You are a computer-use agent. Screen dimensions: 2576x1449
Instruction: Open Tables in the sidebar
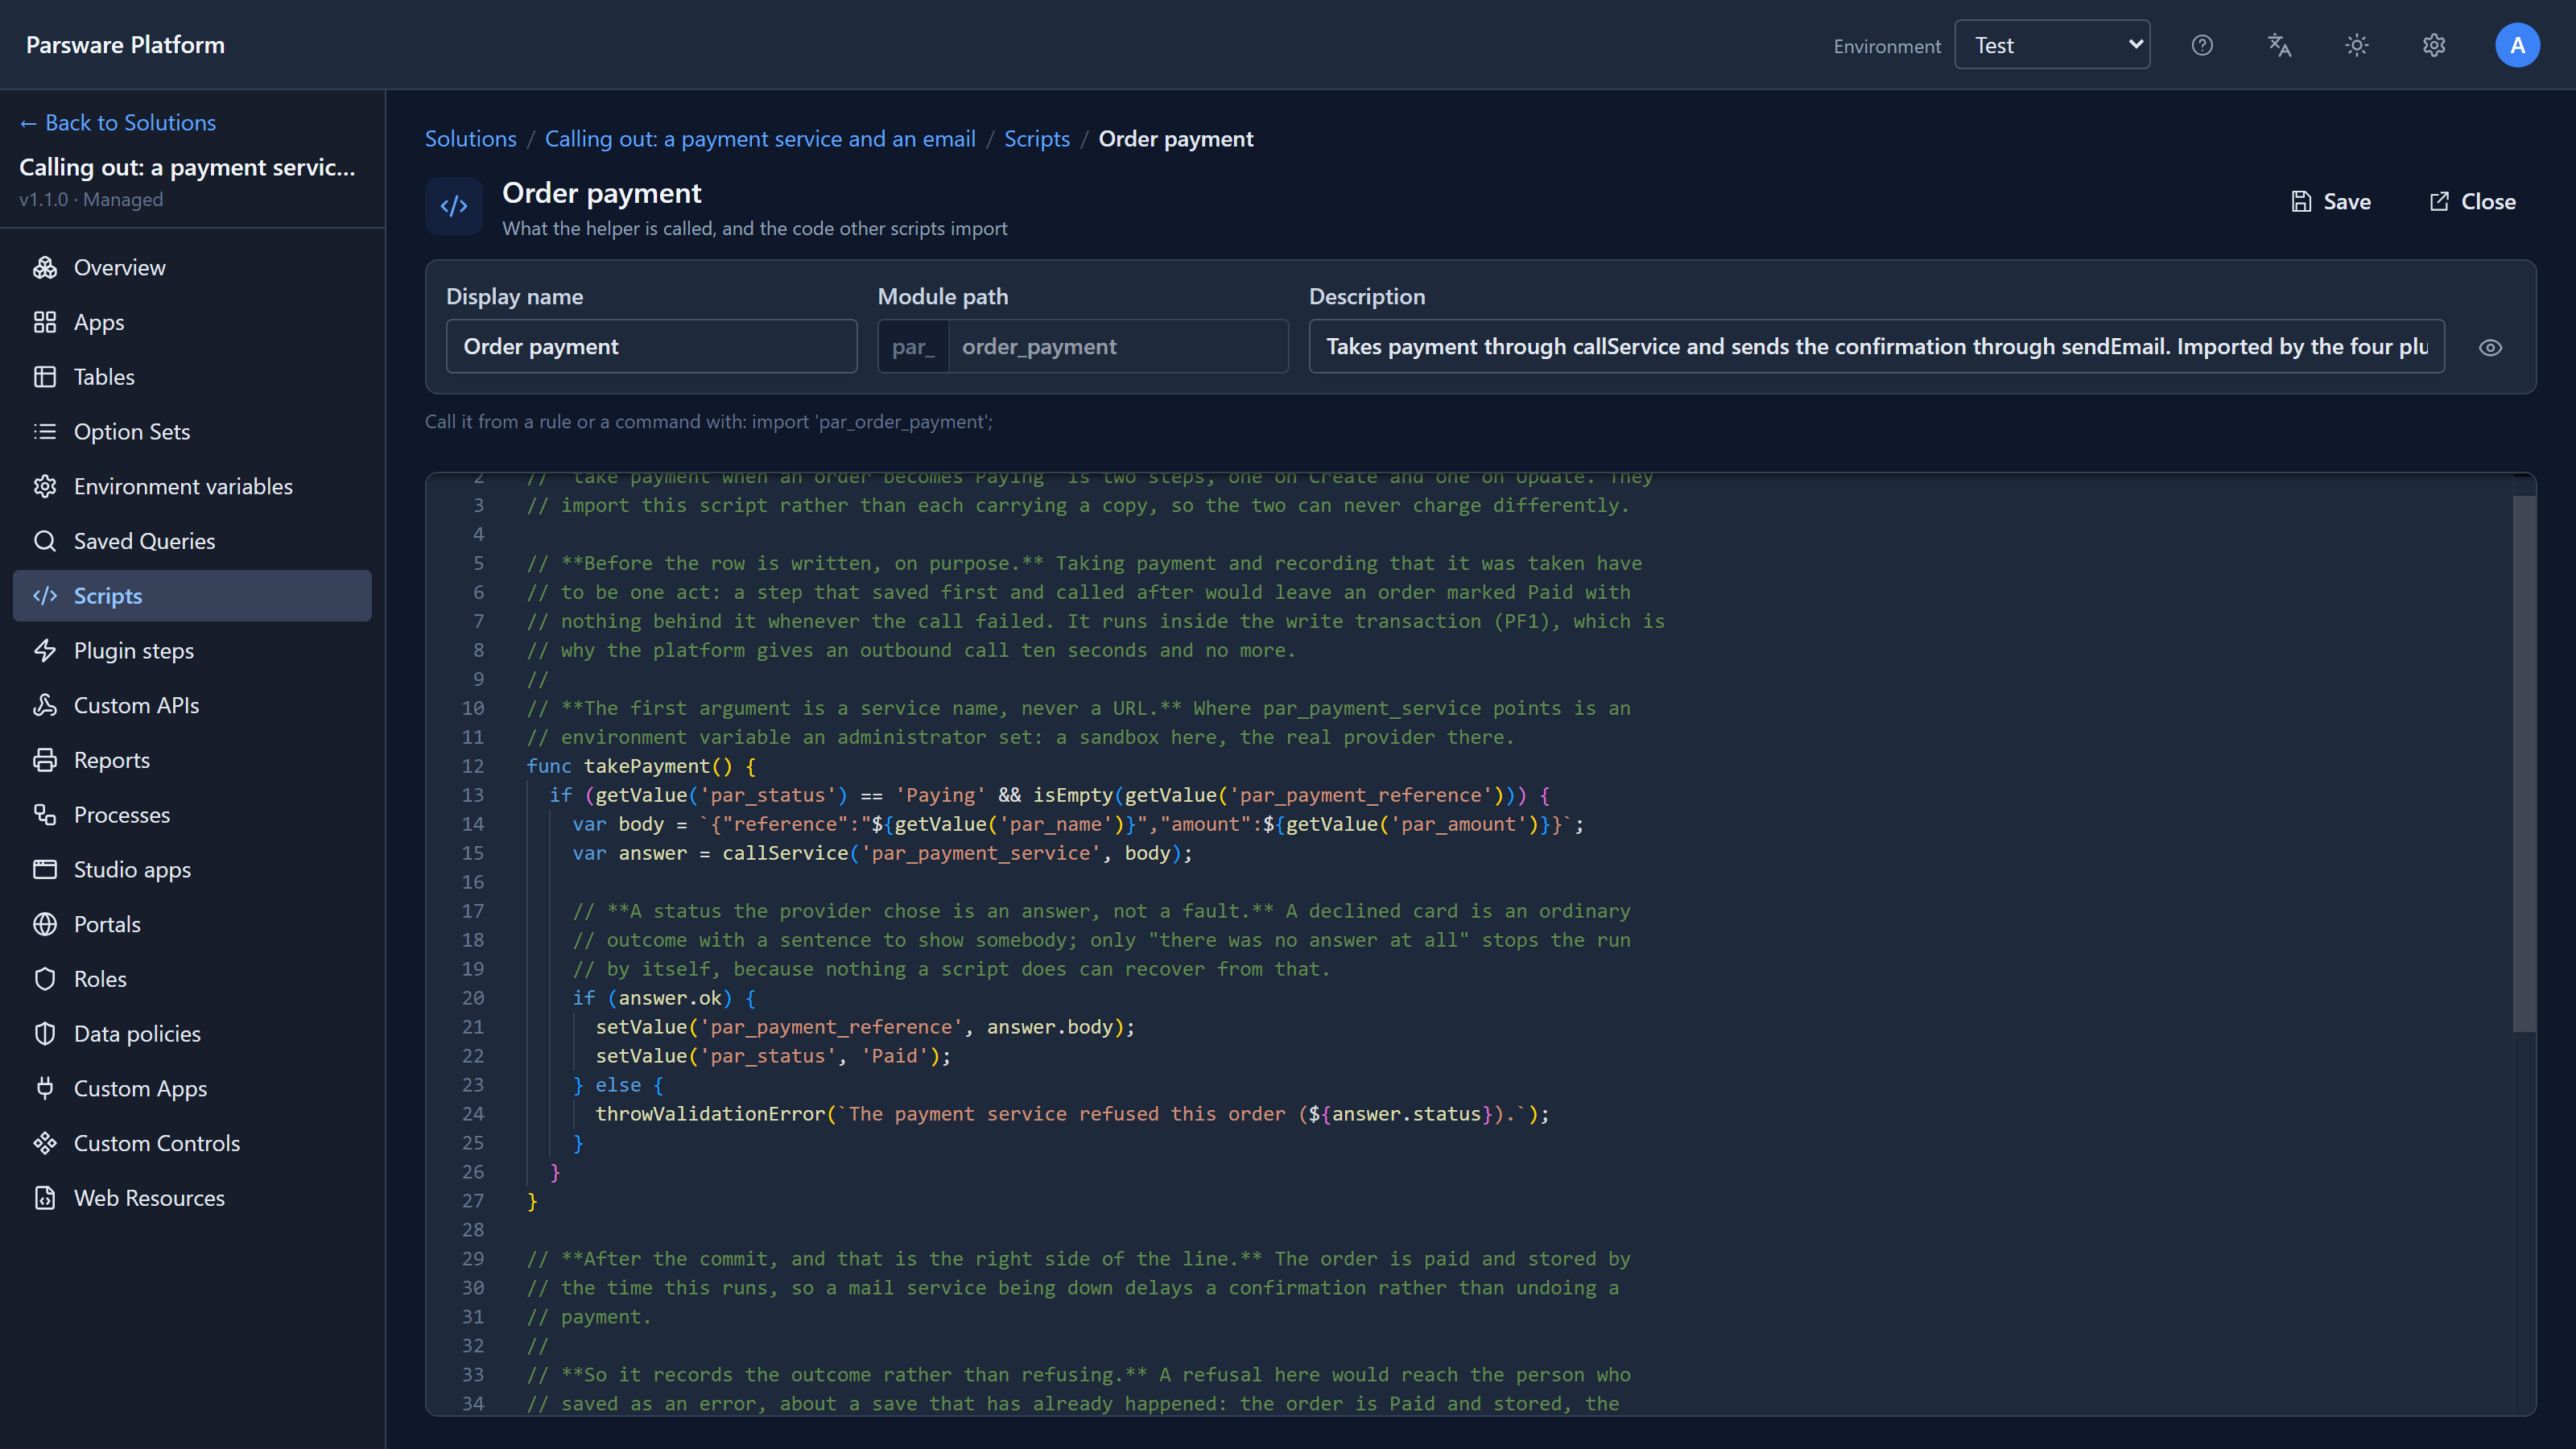192,377
